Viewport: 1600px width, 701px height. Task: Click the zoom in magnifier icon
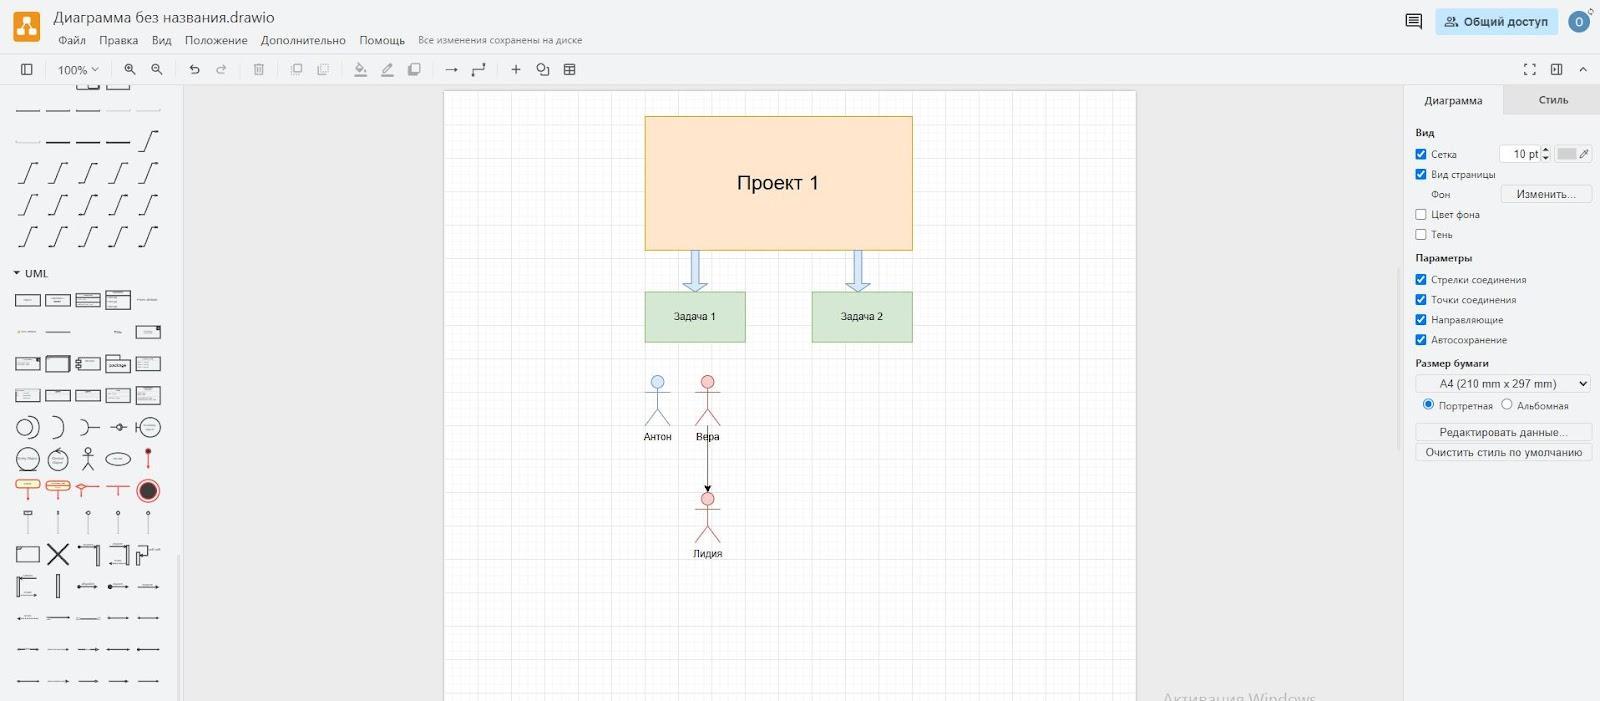coord(130,69)
